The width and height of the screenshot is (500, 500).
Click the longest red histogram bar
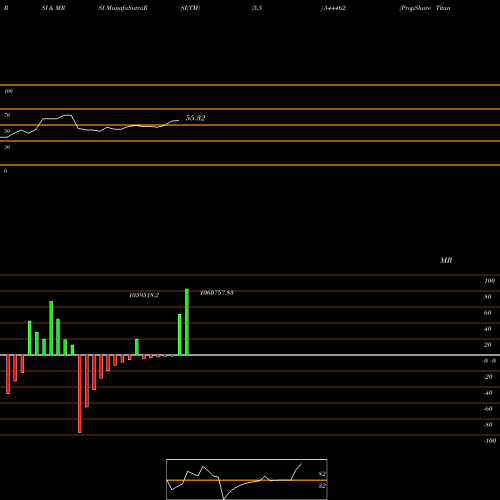pos(80,394)
